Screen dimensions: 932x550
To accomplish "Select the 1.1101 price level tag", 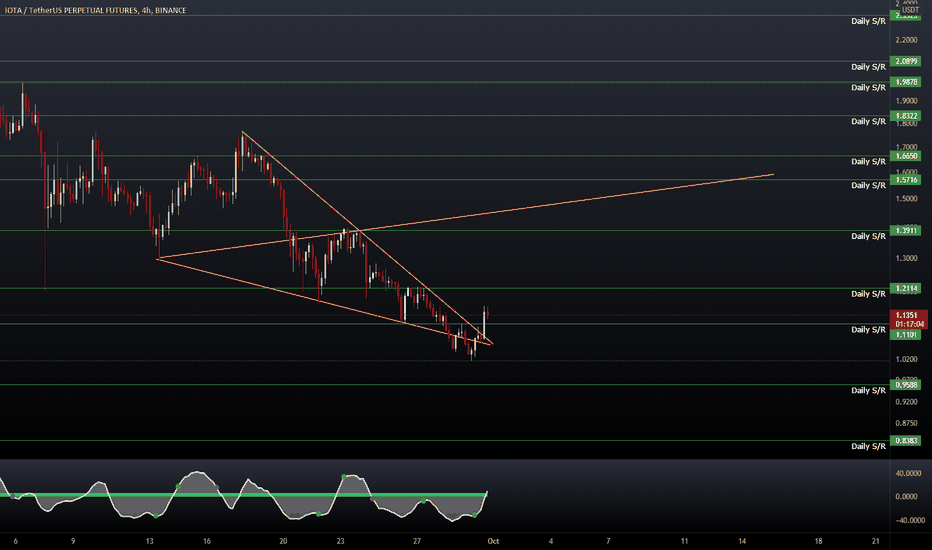I will [x=905, y=335].
